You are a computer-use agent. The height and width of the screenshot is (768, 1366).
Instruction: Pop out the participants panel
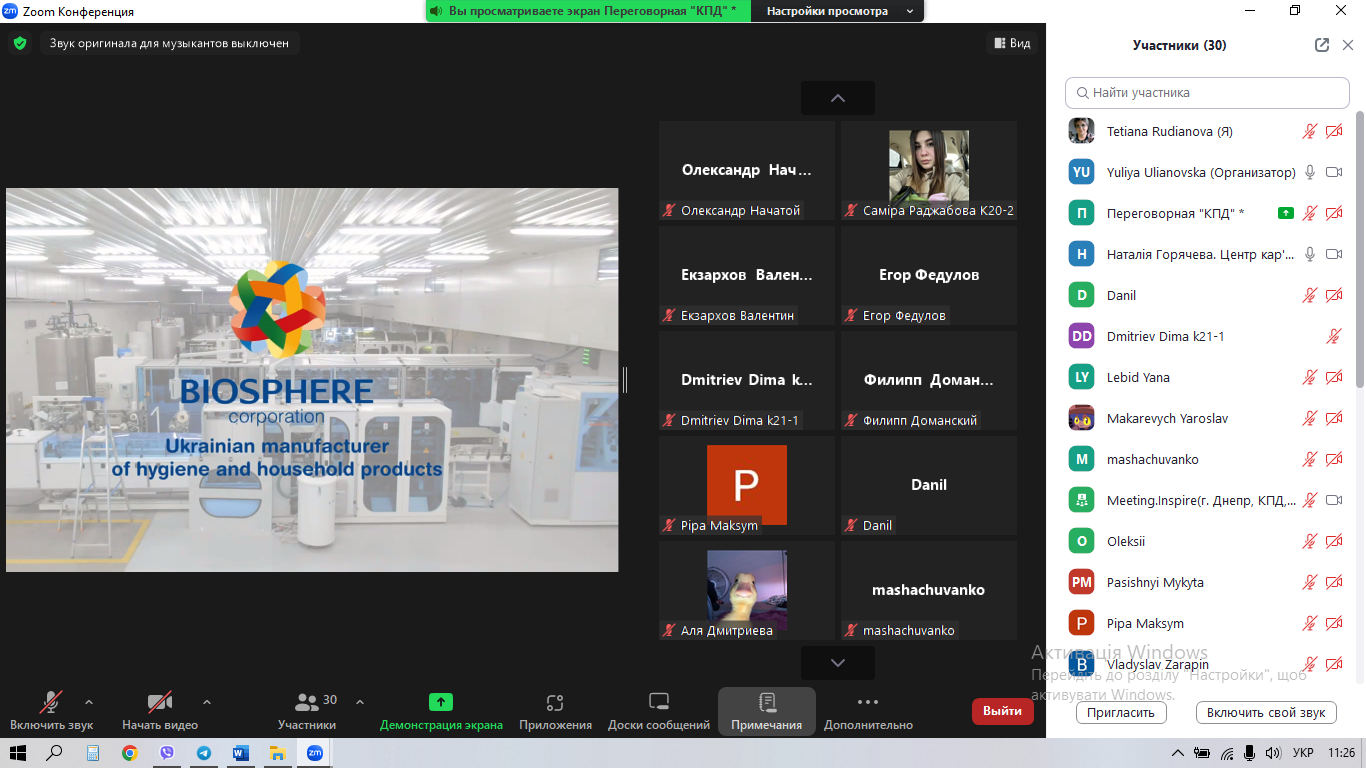(1322, 45)
